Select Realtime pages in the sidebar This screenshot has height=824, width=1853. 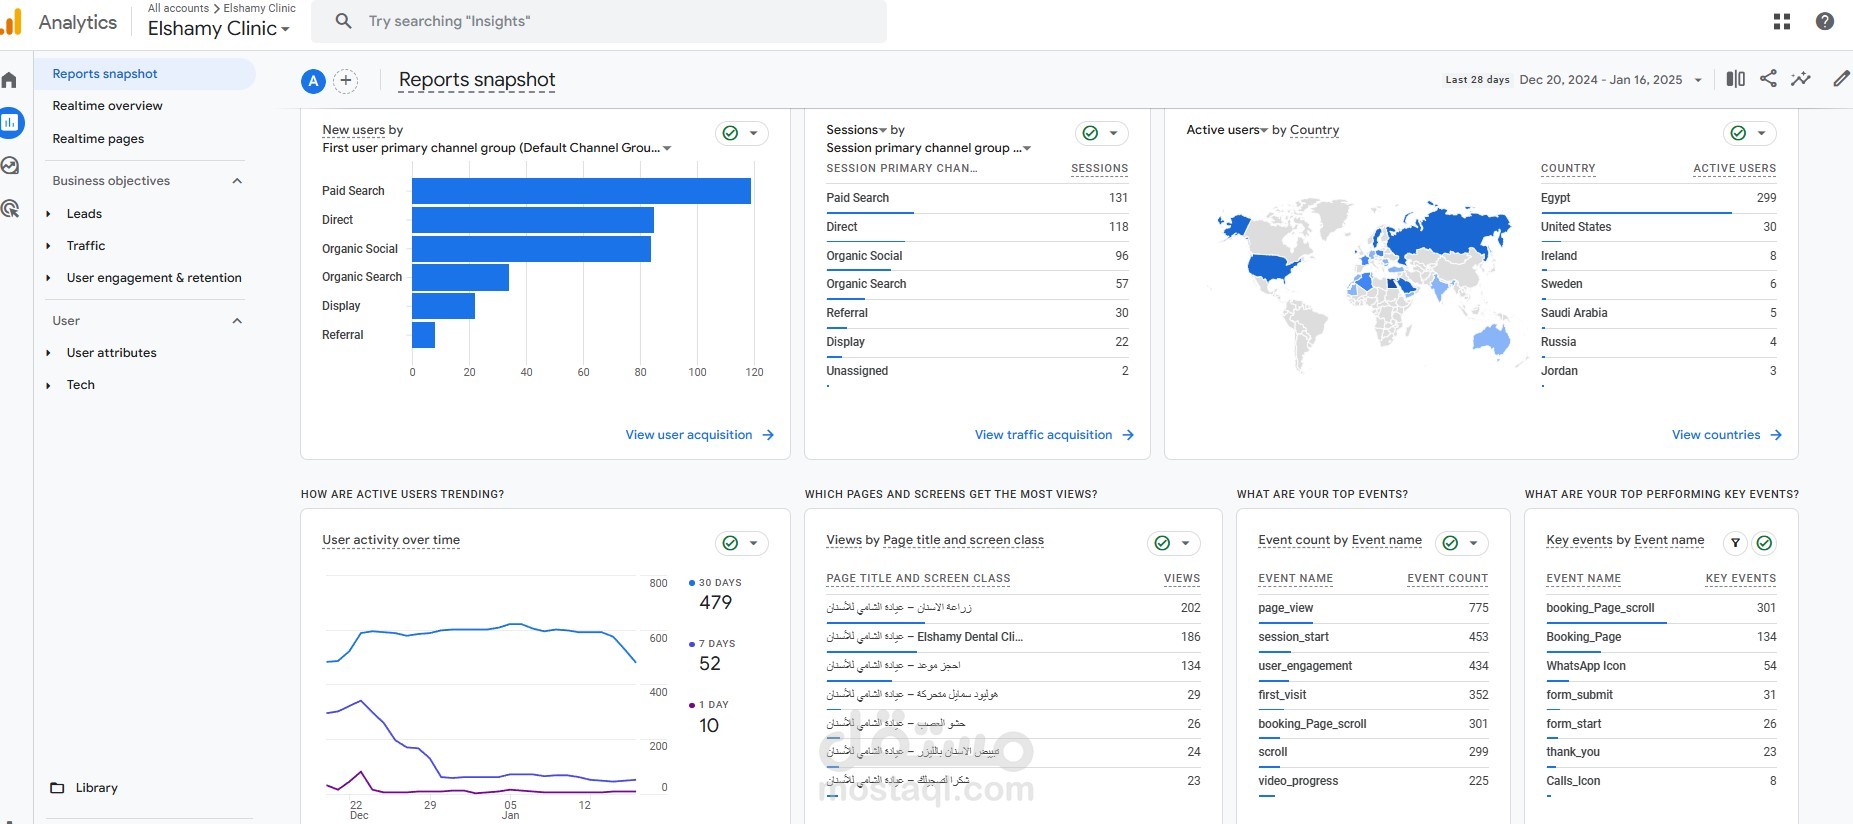(x=98, y=139)
